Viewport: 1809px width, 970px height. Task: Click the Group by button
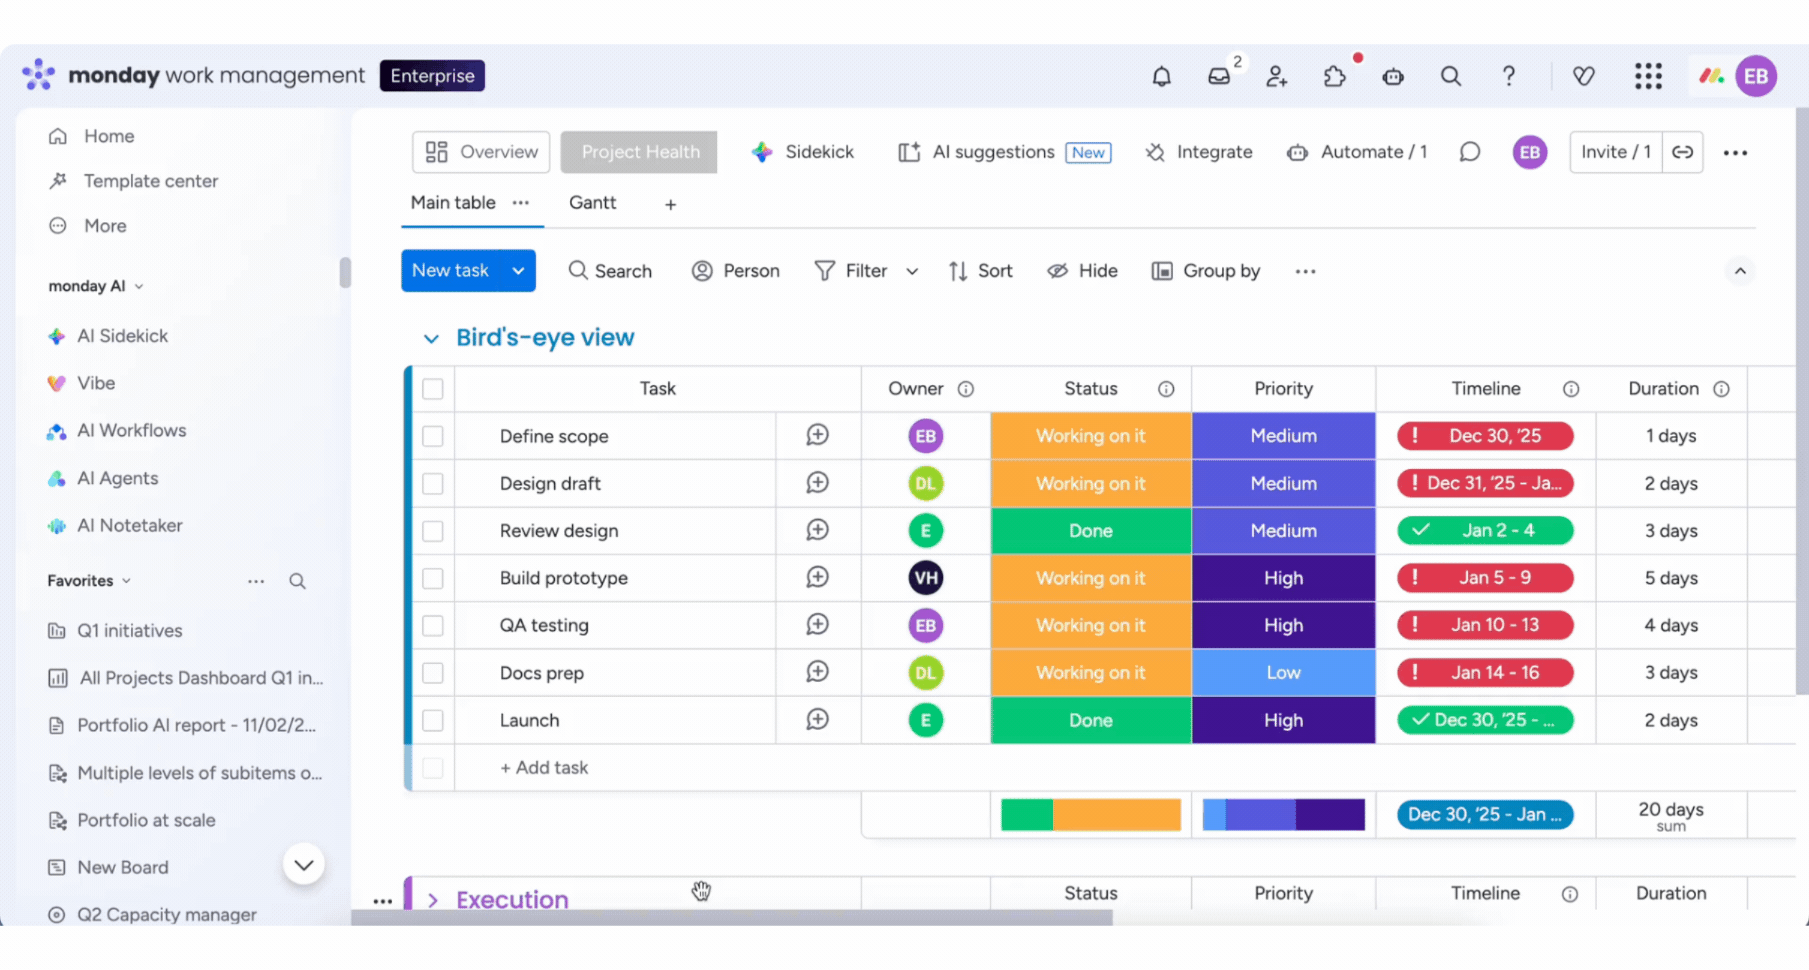(x=1206, y=271)
